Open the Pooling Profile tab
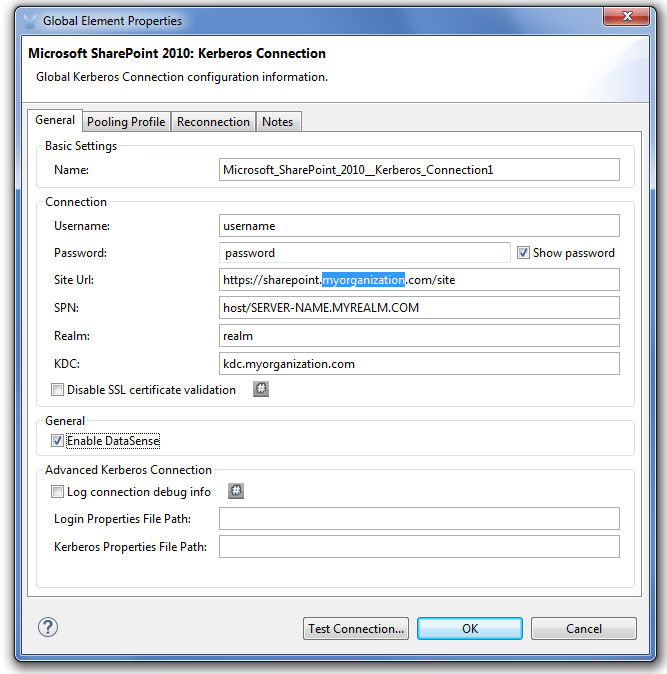 coord(126,122)
